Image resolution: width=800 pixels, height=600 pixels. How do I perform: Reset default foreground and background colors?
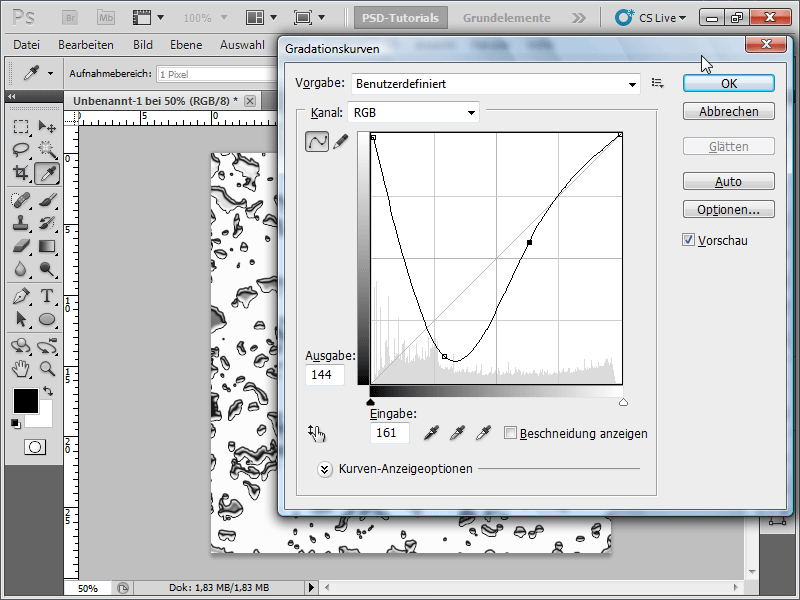click(x=16, y=423)
